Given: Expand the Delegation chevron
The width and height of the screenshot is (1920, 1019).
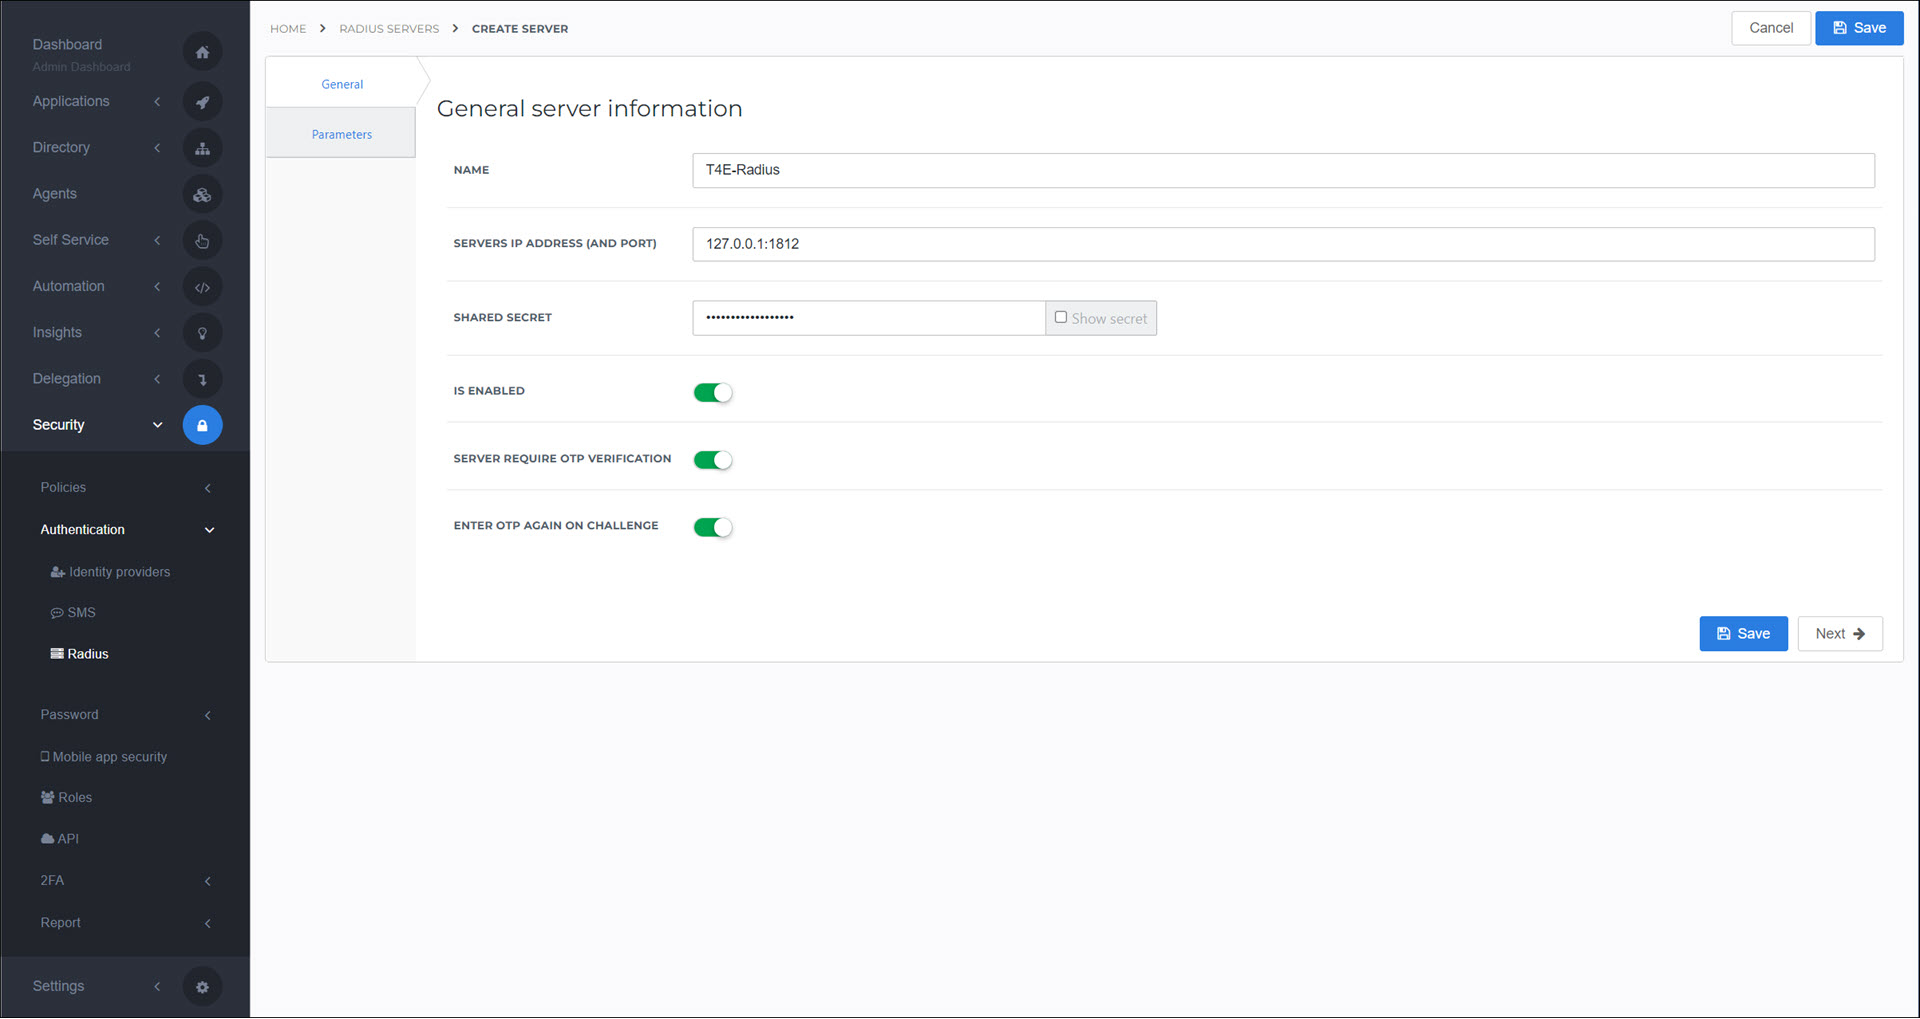Looking at the screenshot, I should pos(157,379).
